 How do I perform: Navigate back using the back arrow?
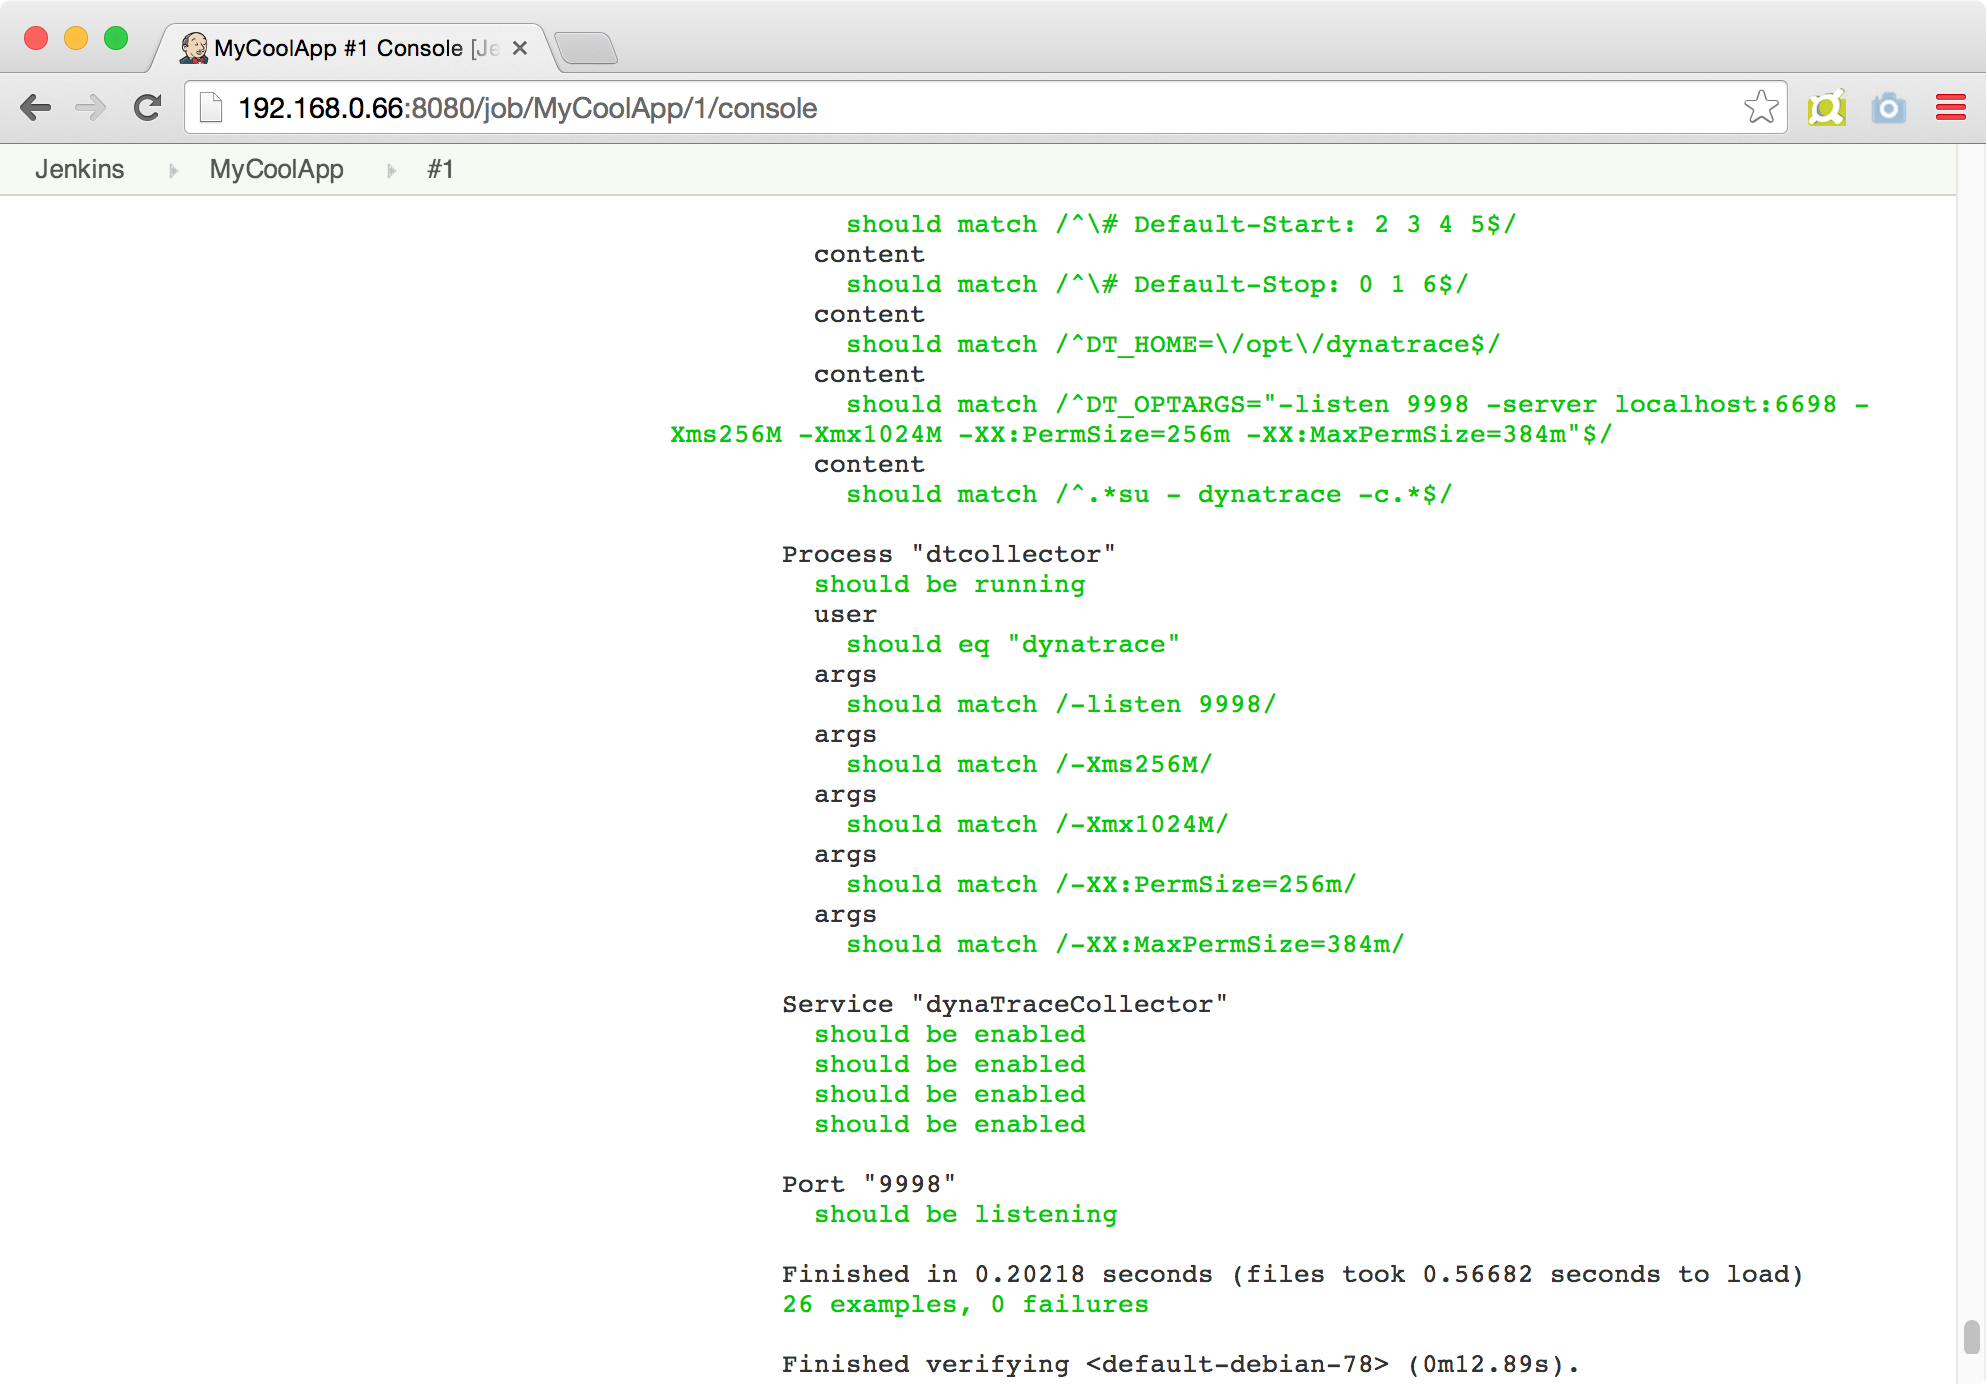37,107
